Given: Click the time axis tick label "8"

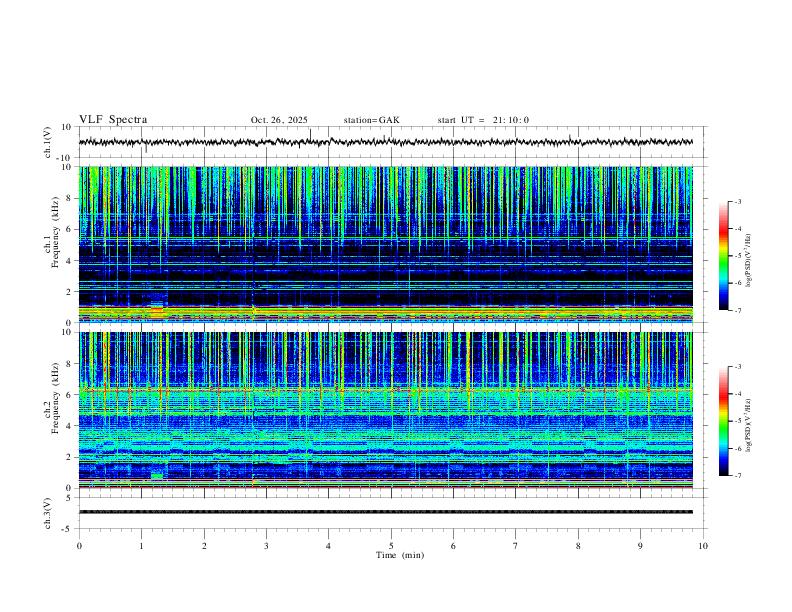Looking at the screenshot, I should (x=578, y=546).
